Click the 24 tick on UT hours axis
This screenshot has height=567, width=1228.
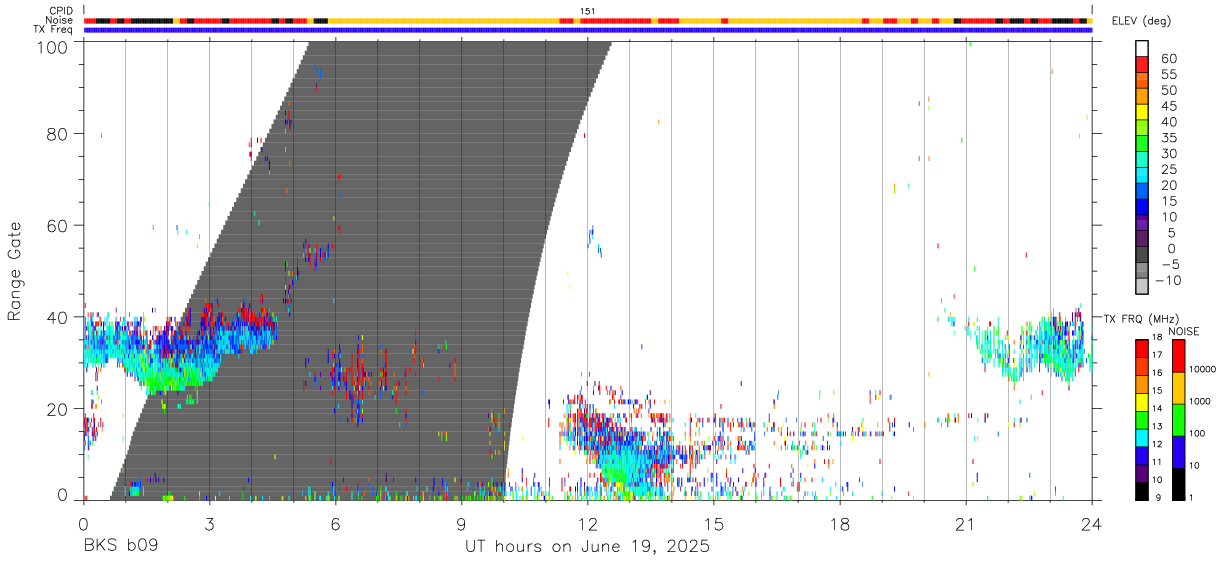(1091, 523)
